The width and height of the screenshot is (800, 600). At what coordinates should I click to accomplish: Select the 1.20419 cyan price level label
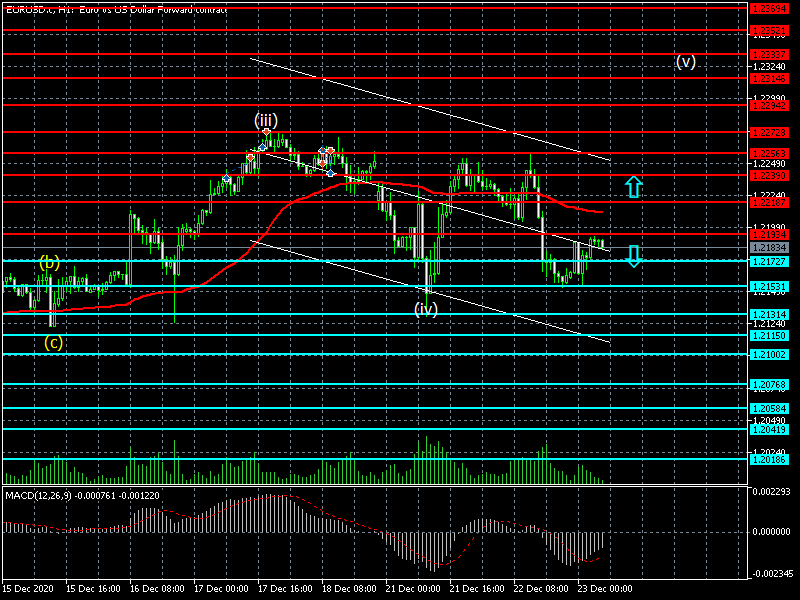click(769, 430)
